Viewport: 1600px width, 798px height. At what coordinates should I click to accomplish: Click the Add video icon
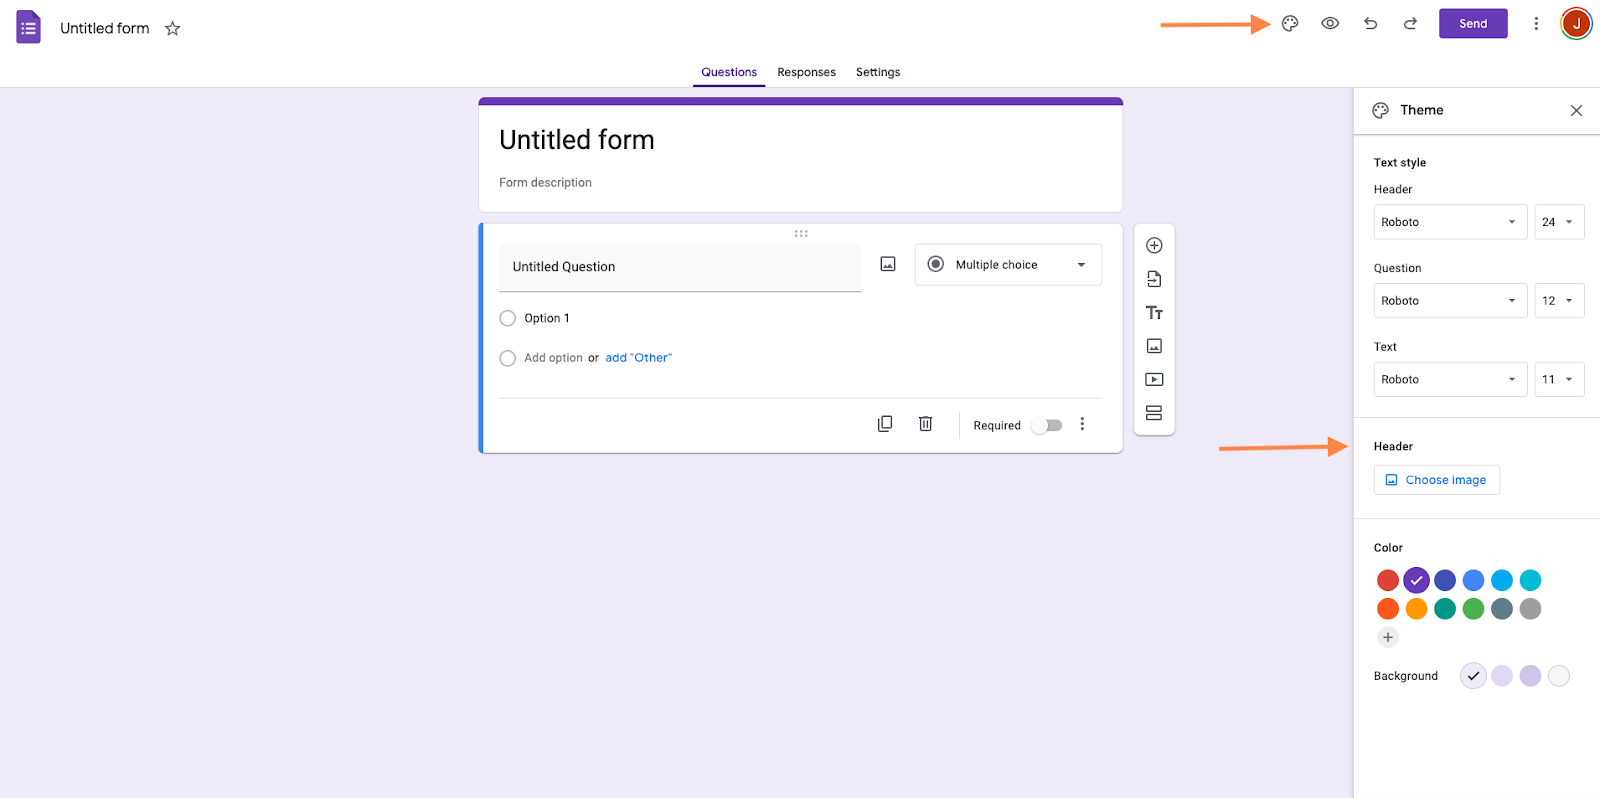coord(1154,380)
